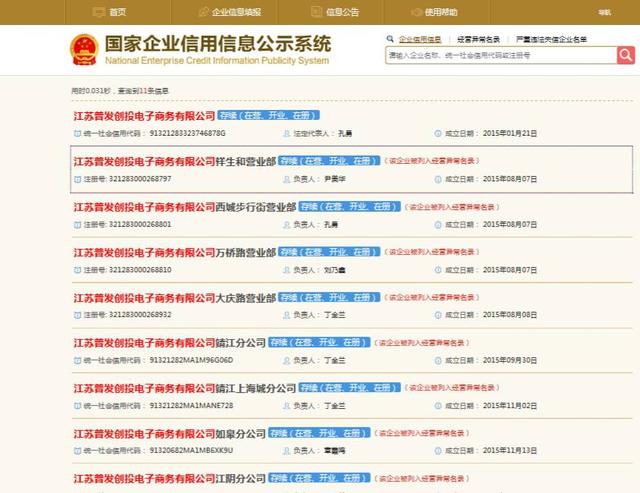The height and width of the screenshot is (493, 640).
Task: Click the registration icon before 321283000268810
Action: [x=77, y=270]
